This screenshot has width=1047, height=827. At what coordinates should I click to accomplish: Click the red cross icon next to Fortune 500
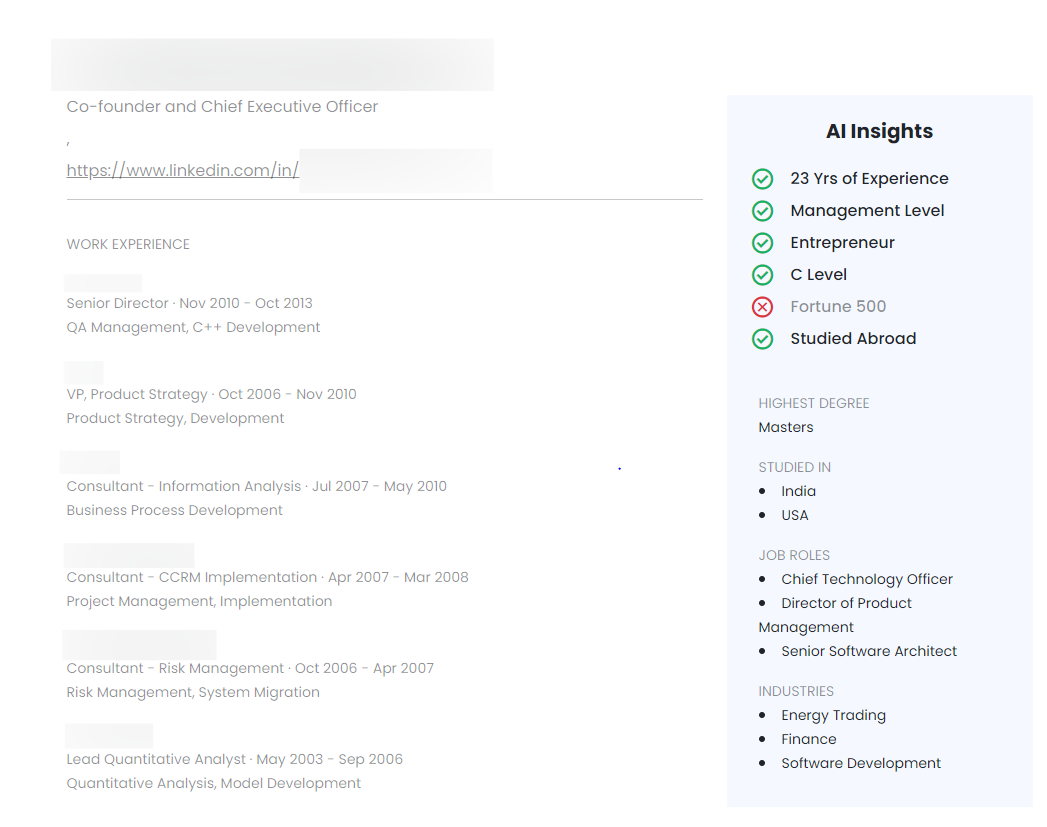click(762, 307)
